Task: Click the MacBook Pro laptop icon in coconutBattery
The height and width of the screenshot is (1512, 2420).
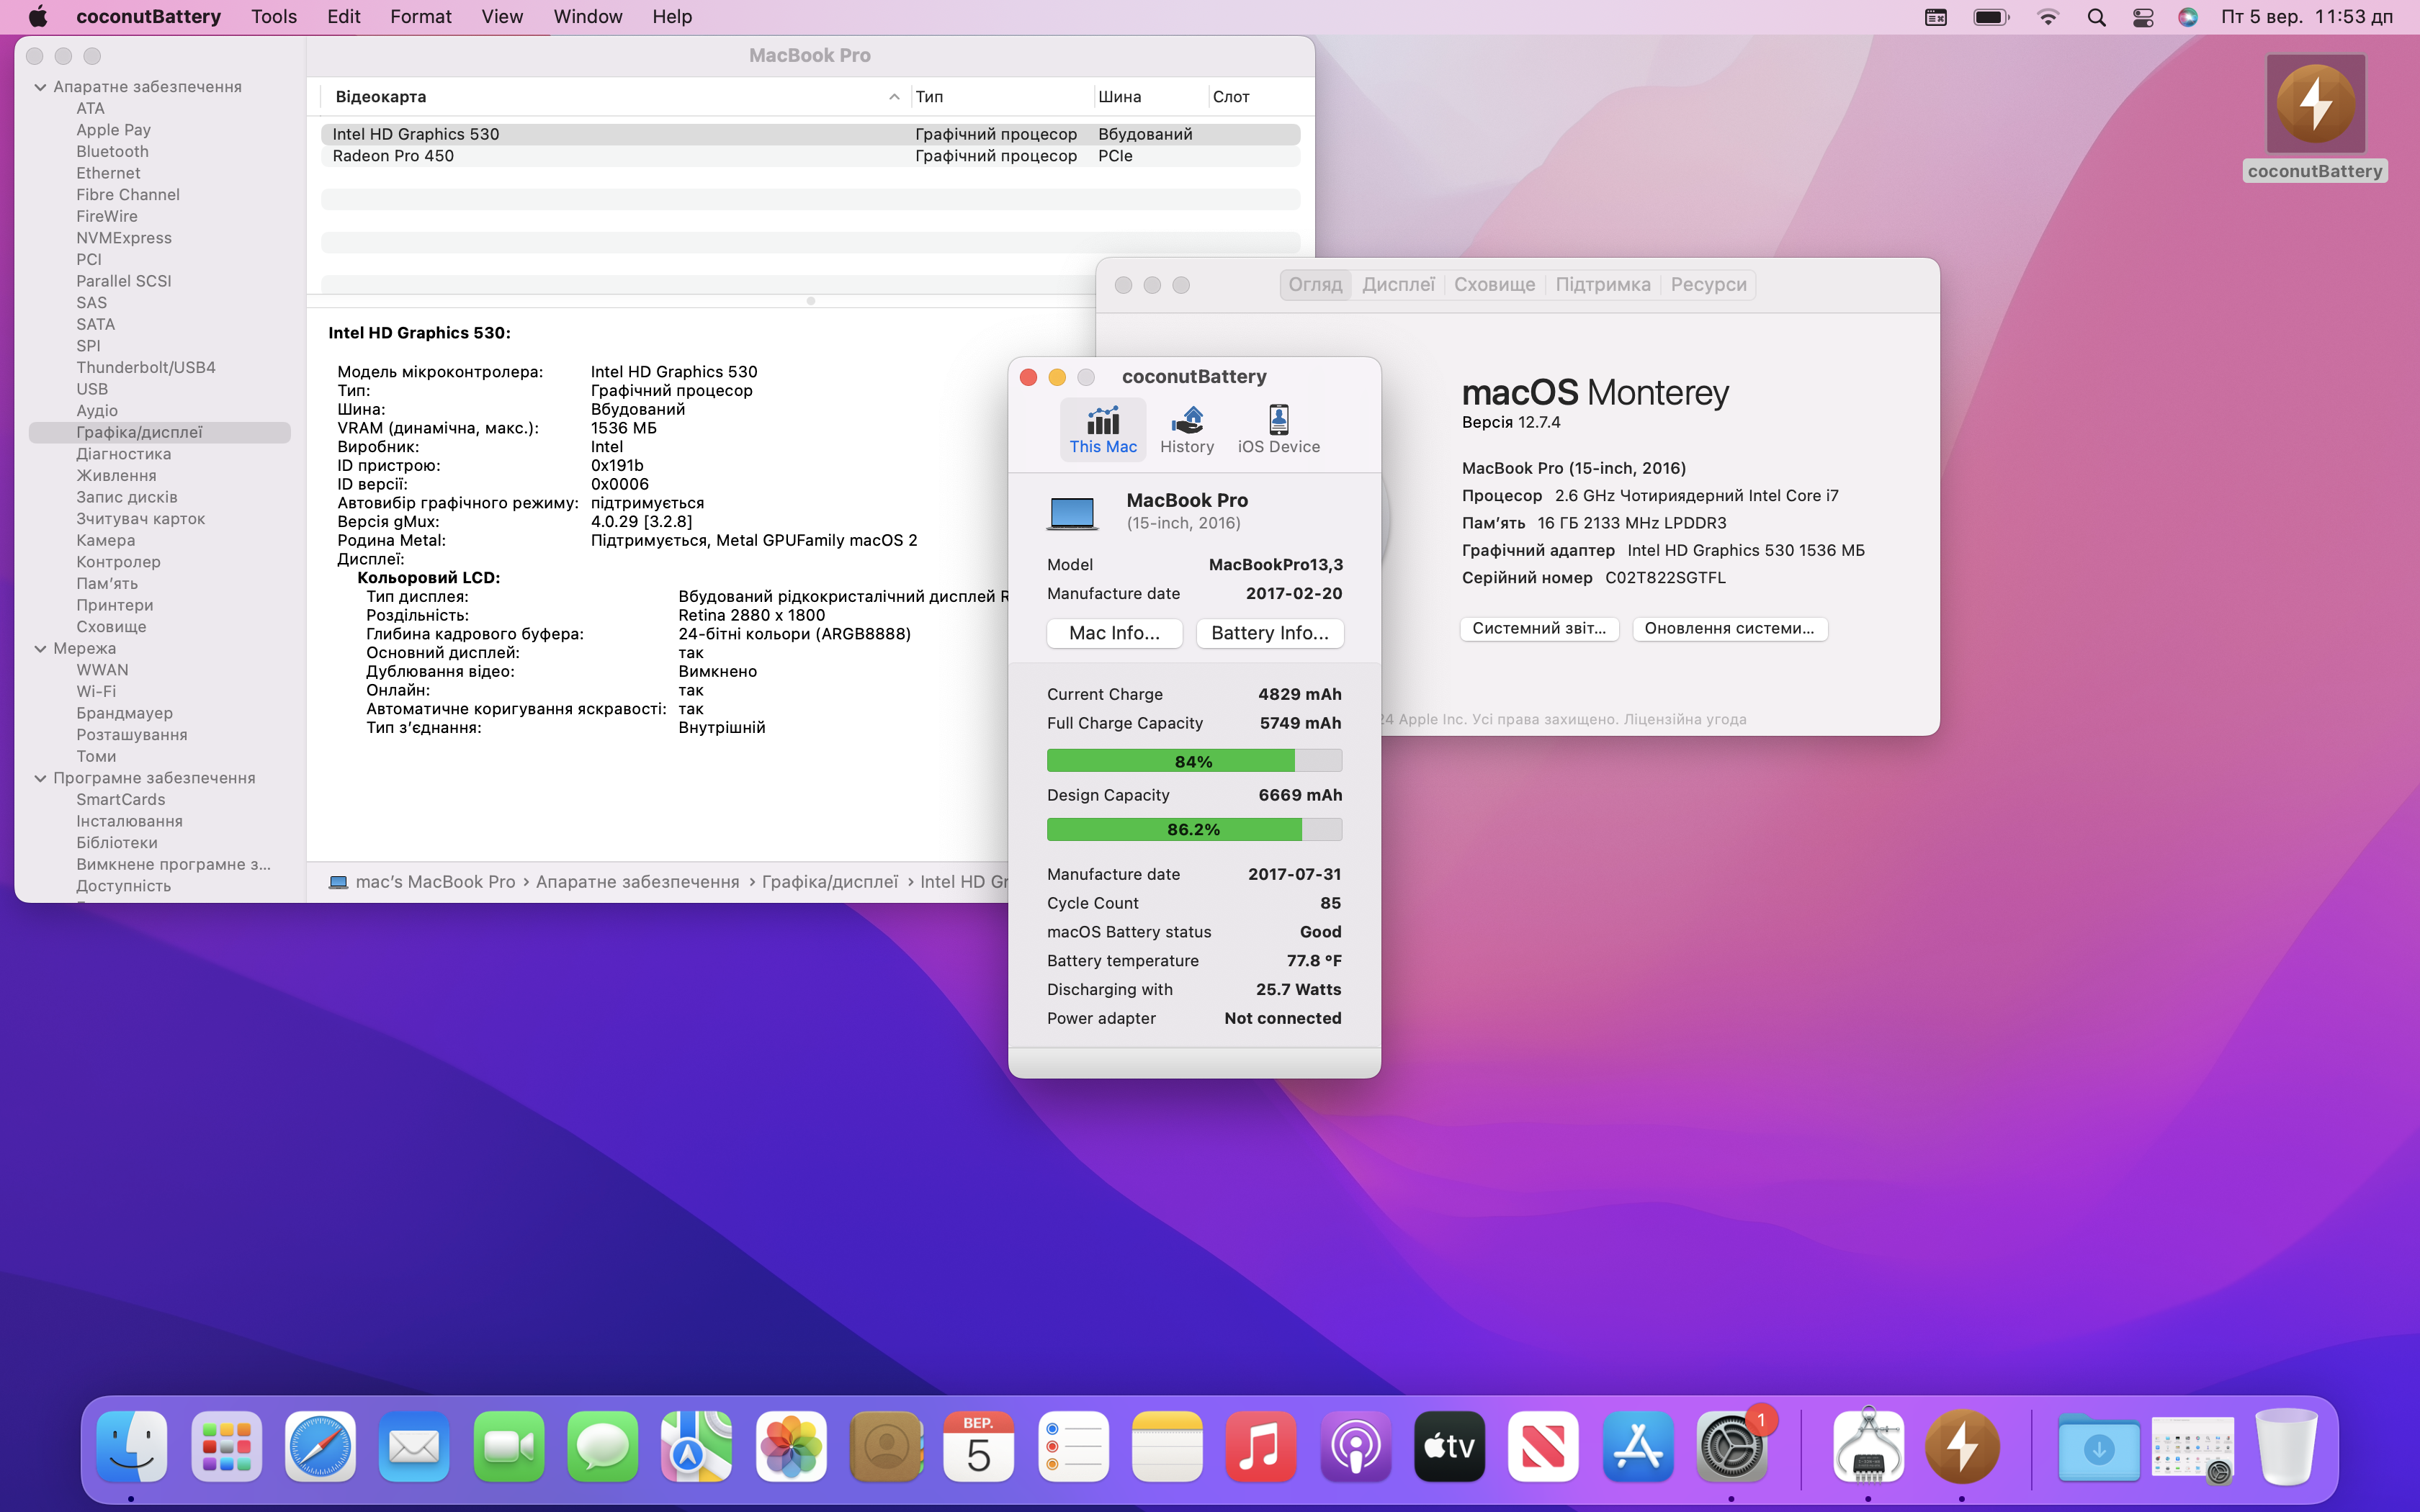Action: tap(1072, 513)
